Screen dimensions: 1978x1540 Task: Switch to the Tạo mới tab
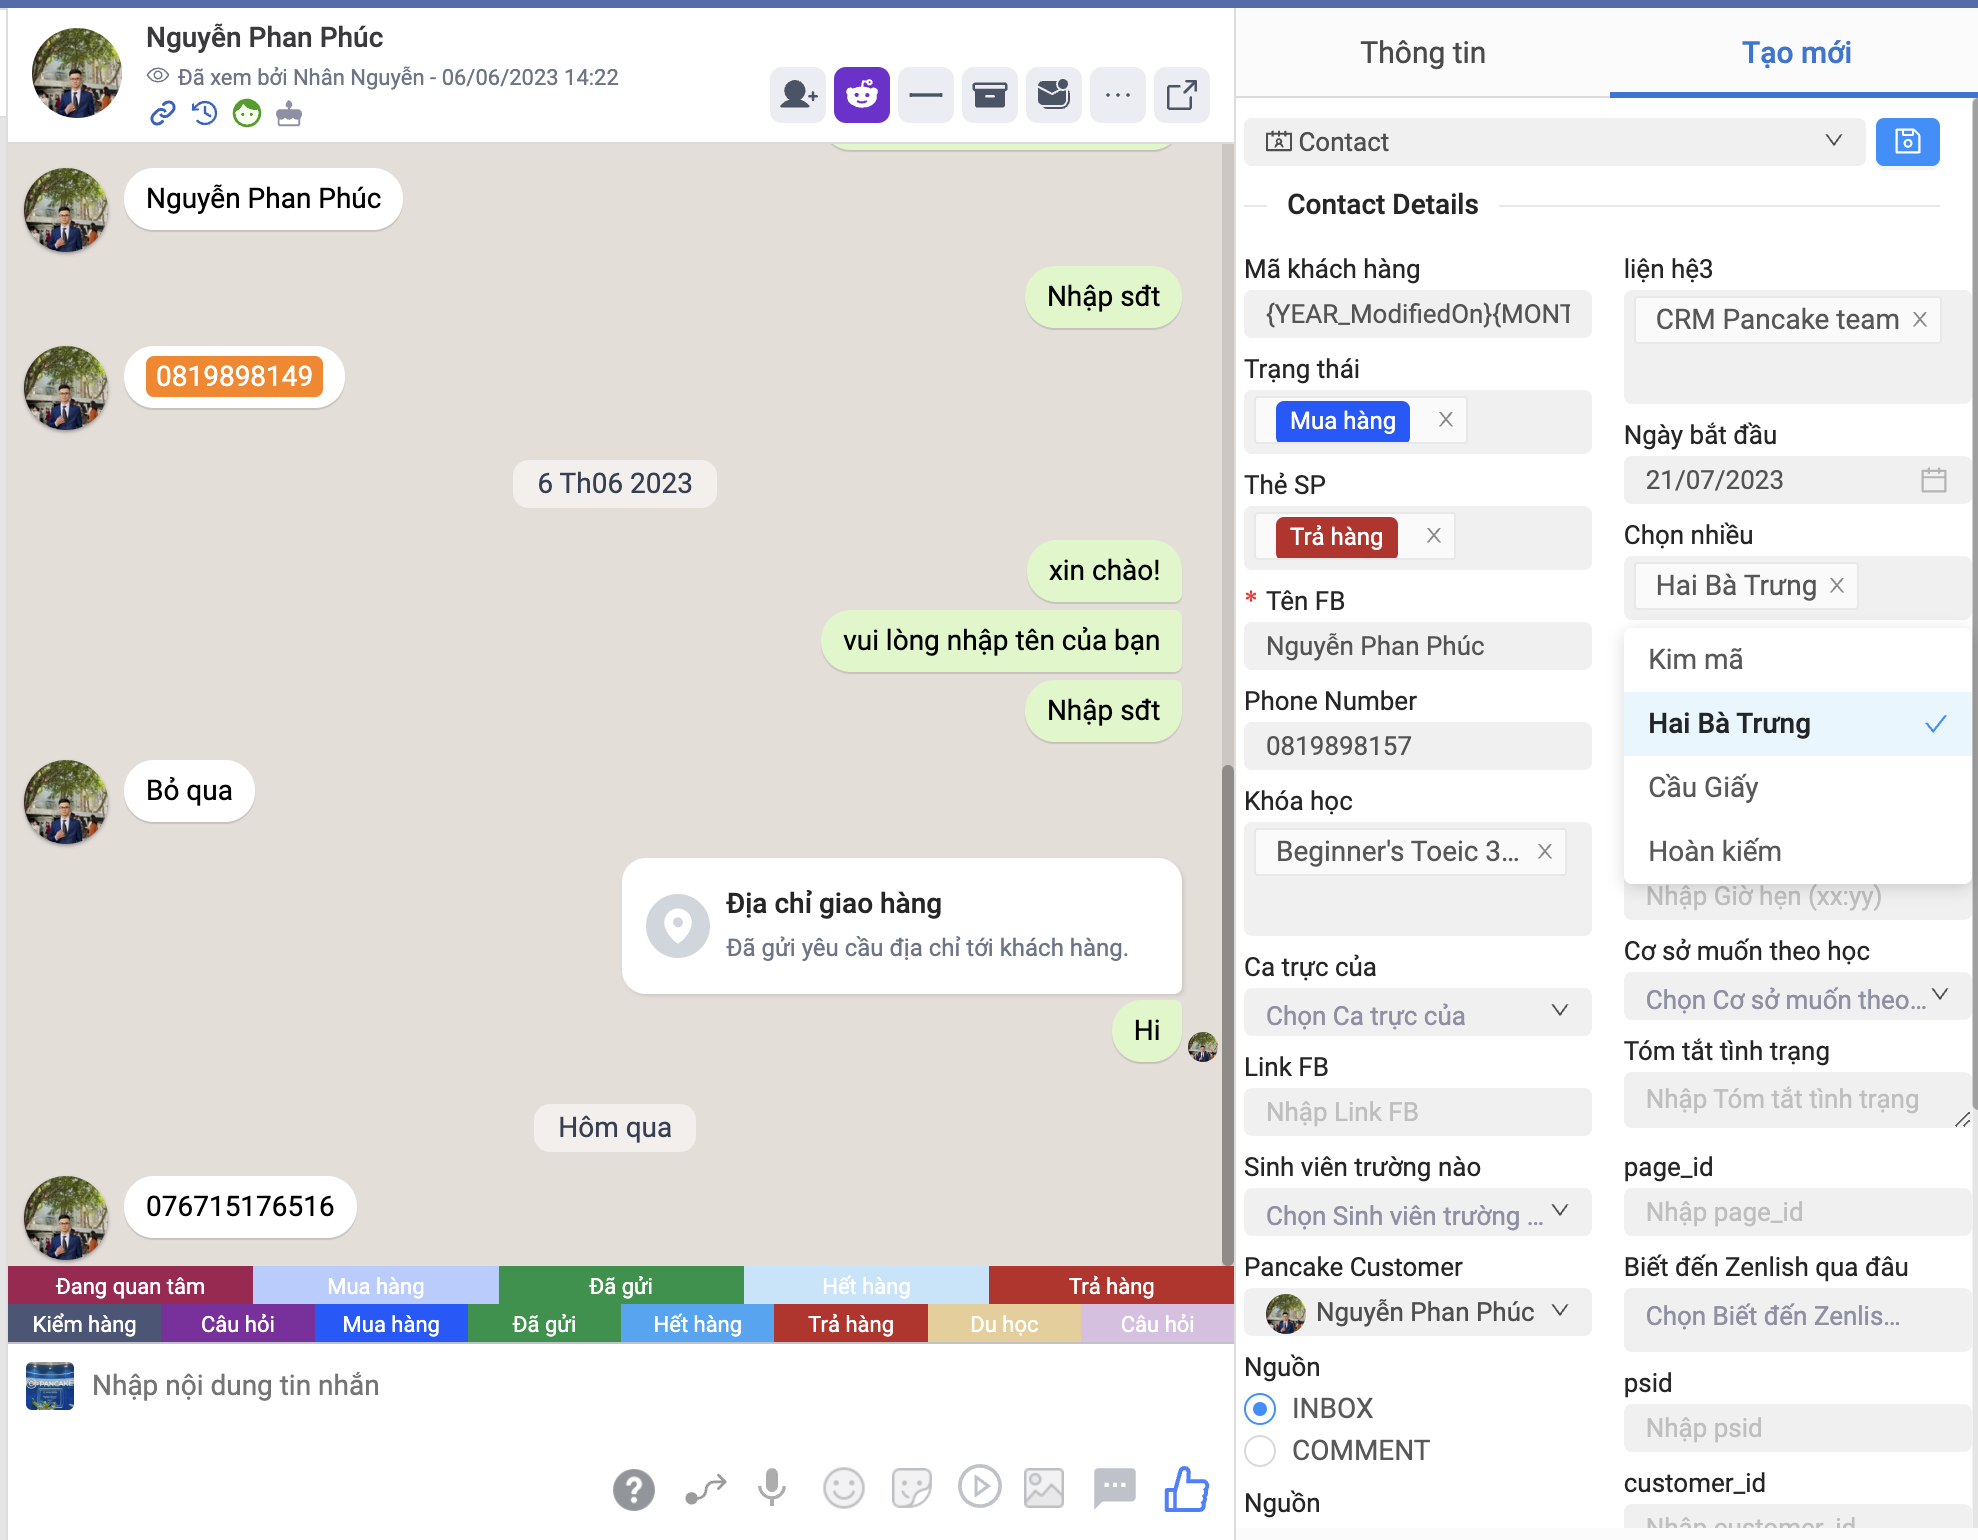pos(1795,52)
